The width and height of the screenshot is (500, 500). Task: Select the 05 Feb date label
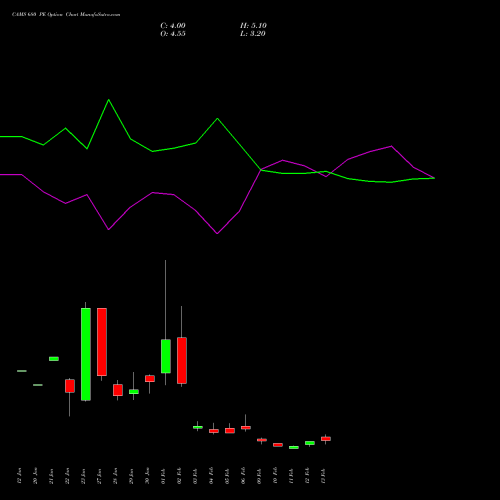point(227,476)
